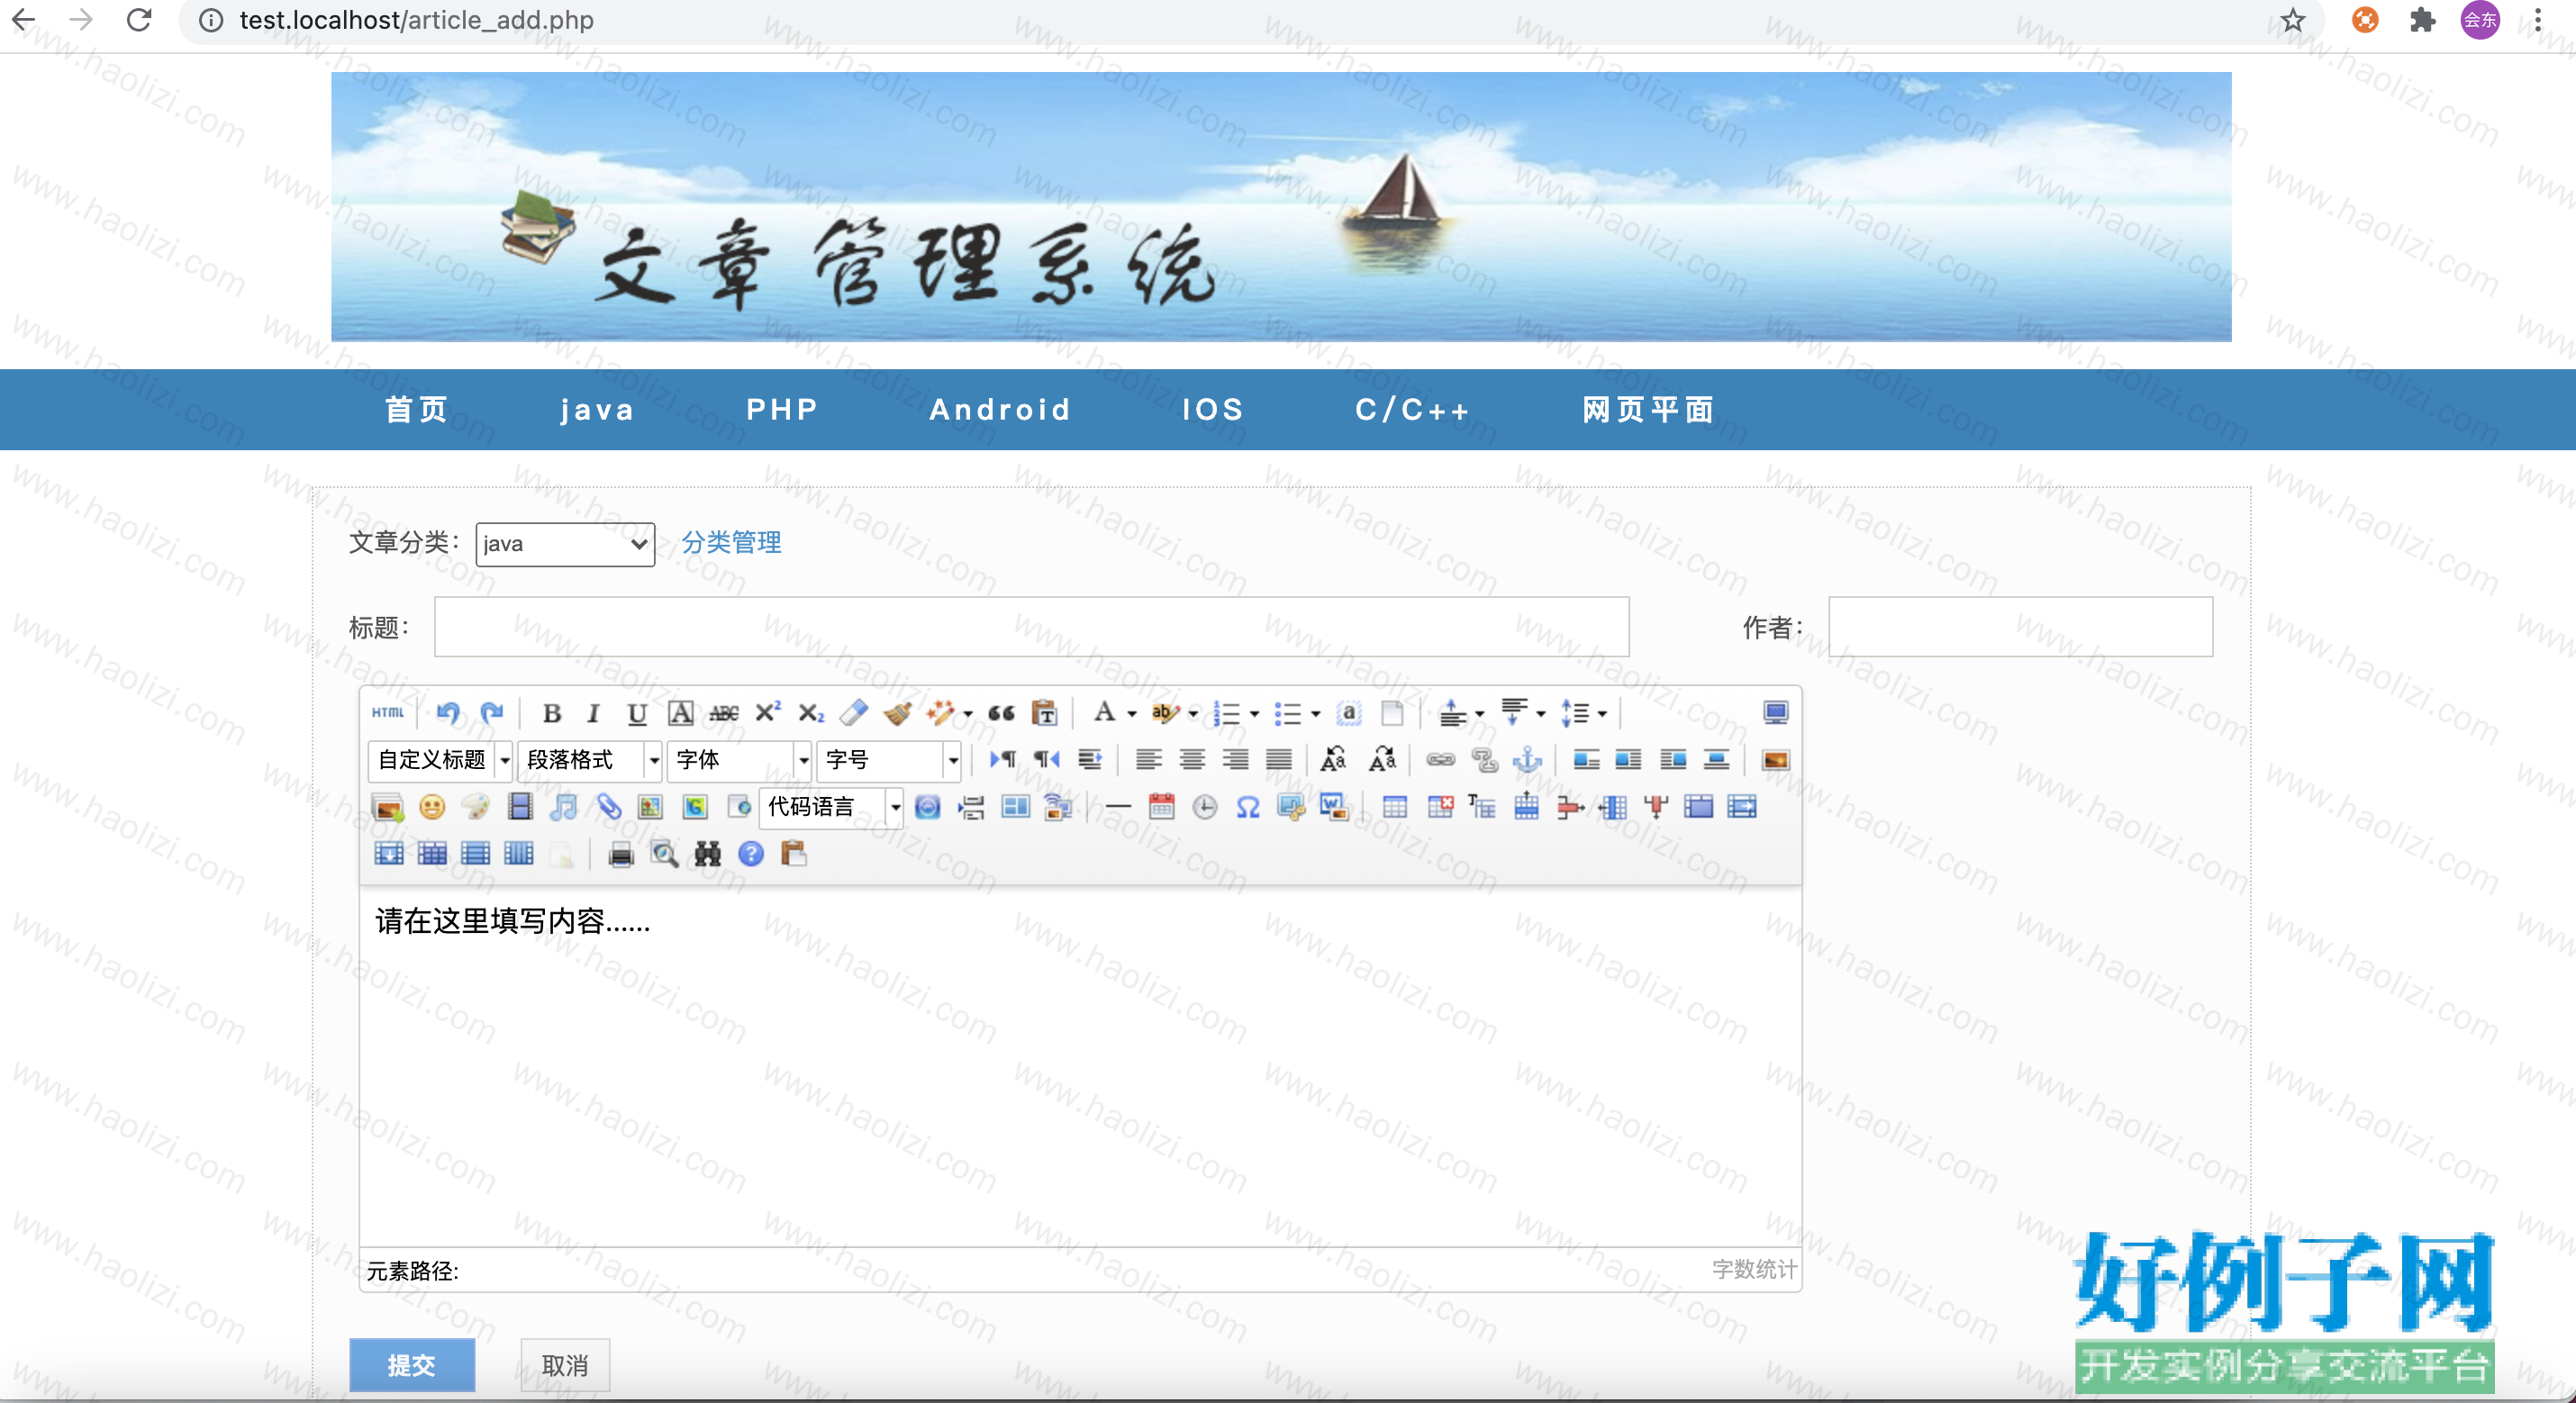Insert current time with clock icon
The image size is (2576, 1403).
tap(1205, 807)
